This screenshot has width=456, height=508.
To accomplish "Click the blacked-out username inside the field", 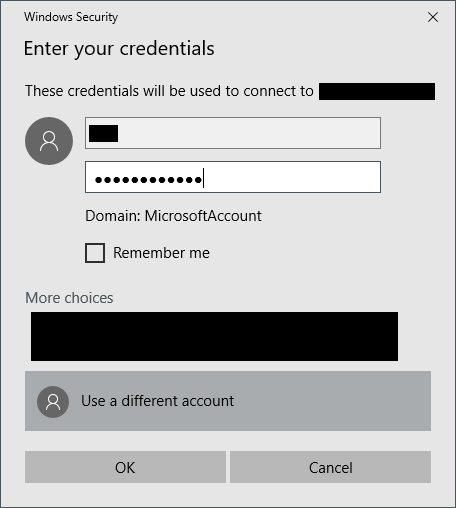I will [103, 133].
